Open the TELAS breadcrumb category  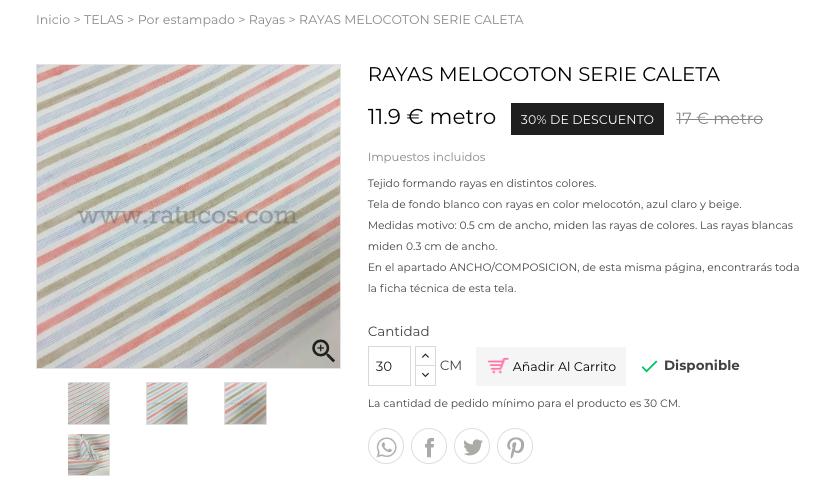tap(104, 20)
